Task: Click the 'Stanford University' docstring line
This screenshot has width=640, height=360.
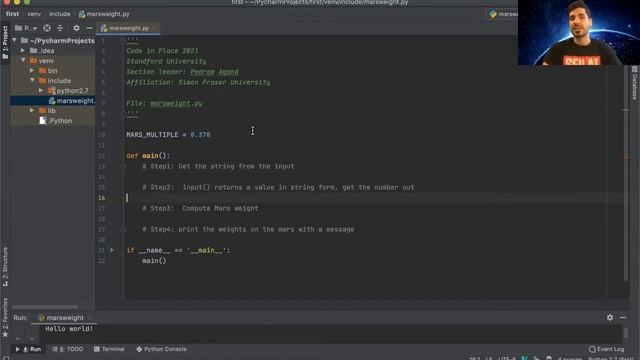Action: click(166, 61)
